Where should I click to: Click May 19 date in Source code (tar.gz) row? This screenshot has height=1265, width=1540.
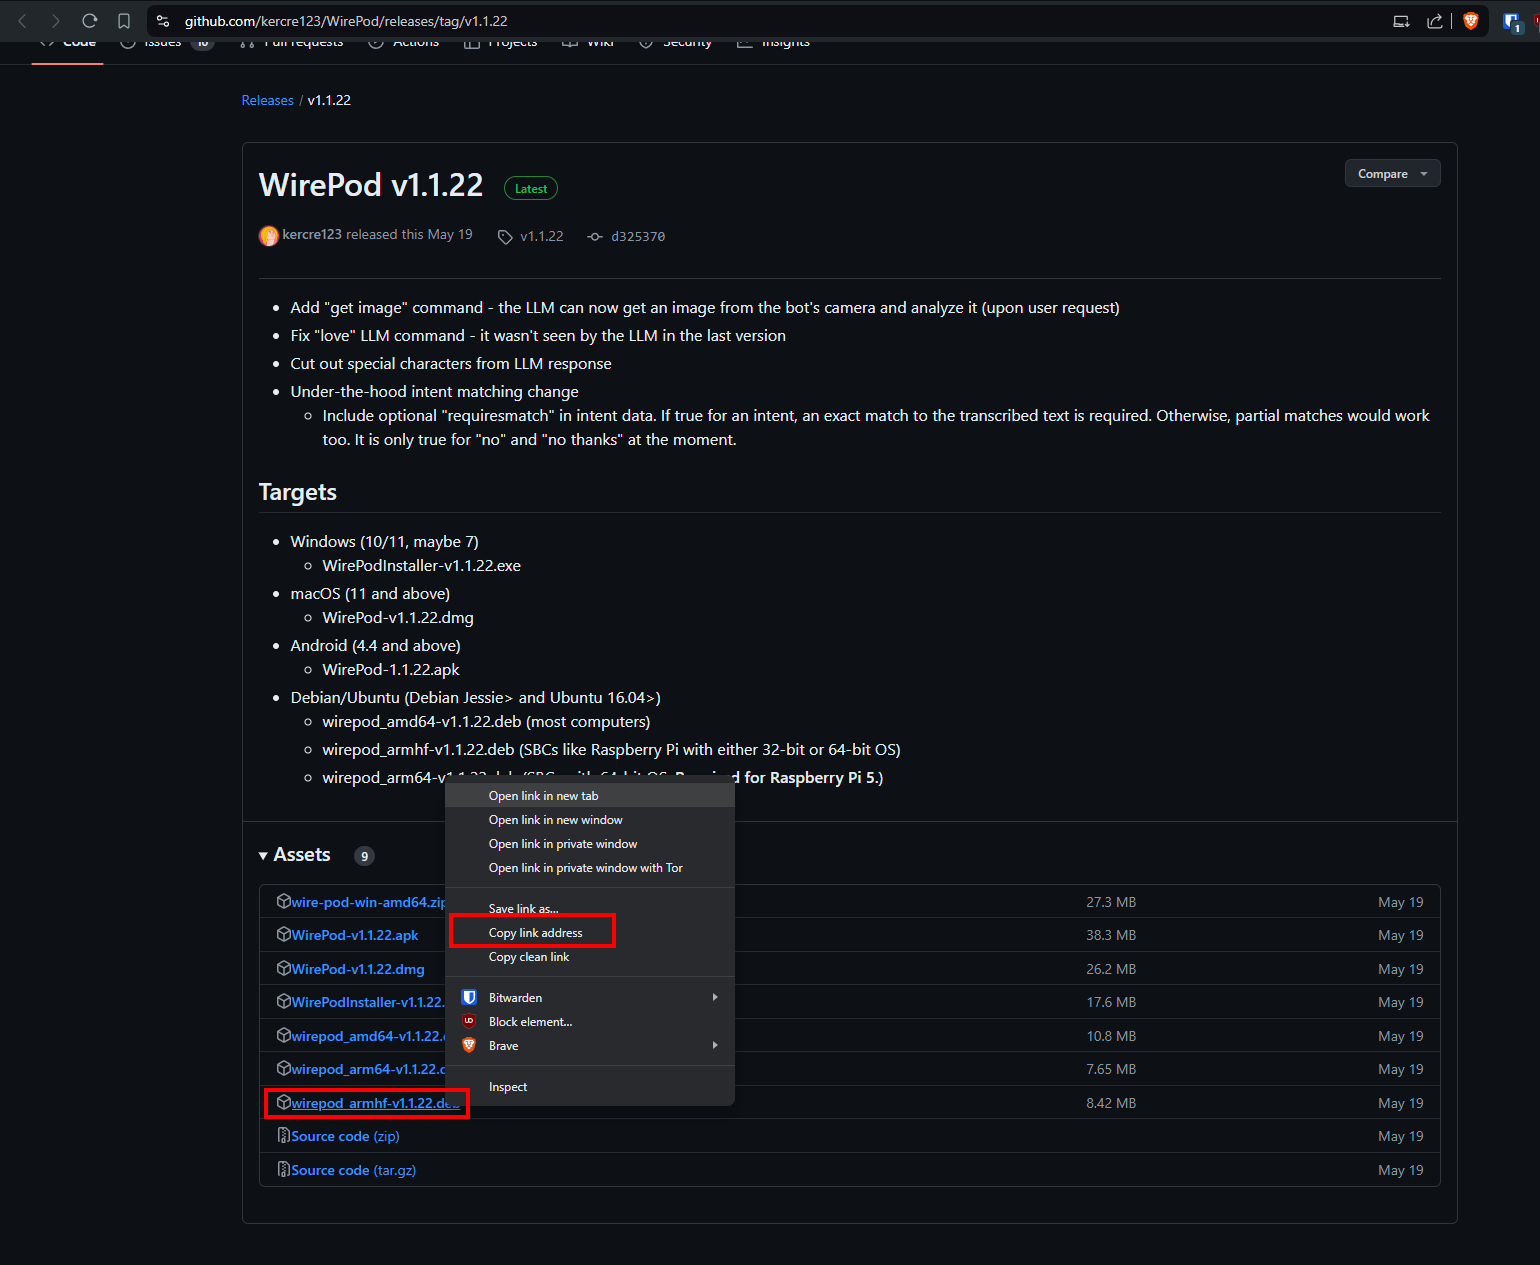[x=1400, y=1170]
